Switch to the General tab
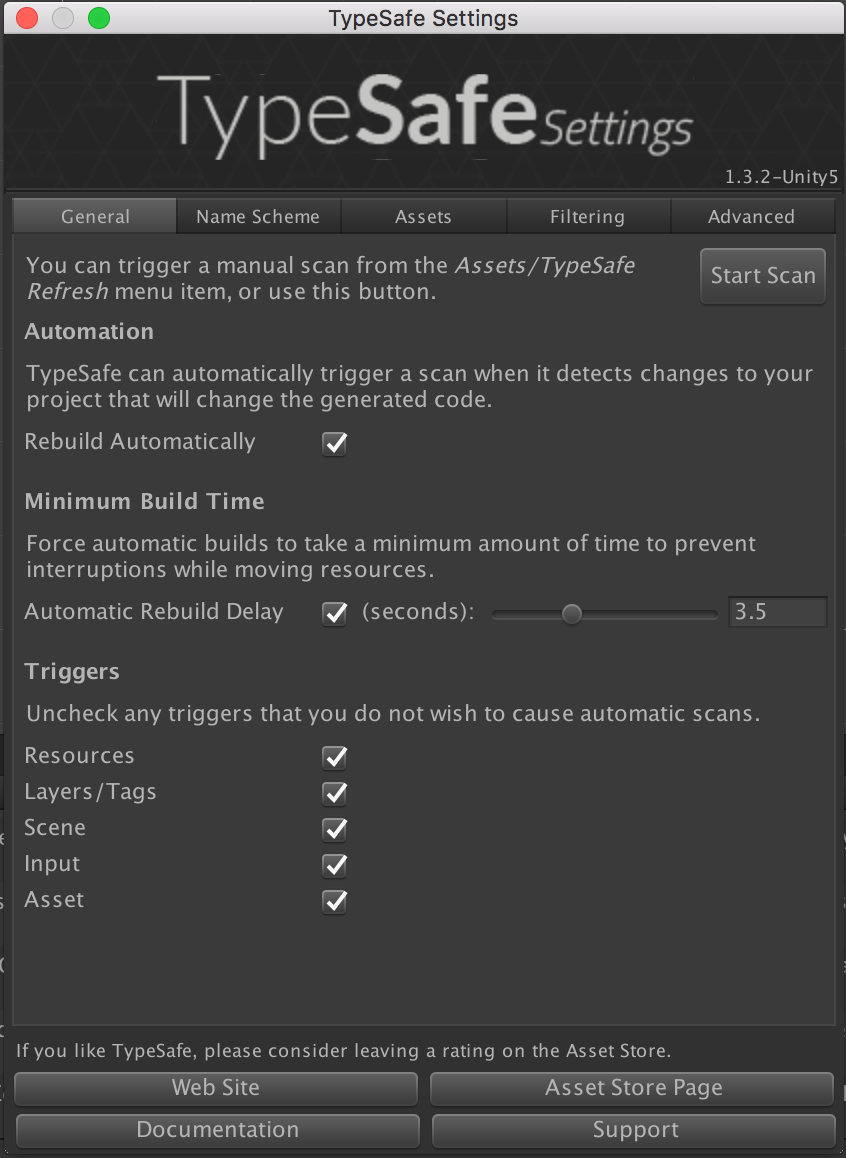The width and height of the screenshot is (846, 1158). click(95, 216)
